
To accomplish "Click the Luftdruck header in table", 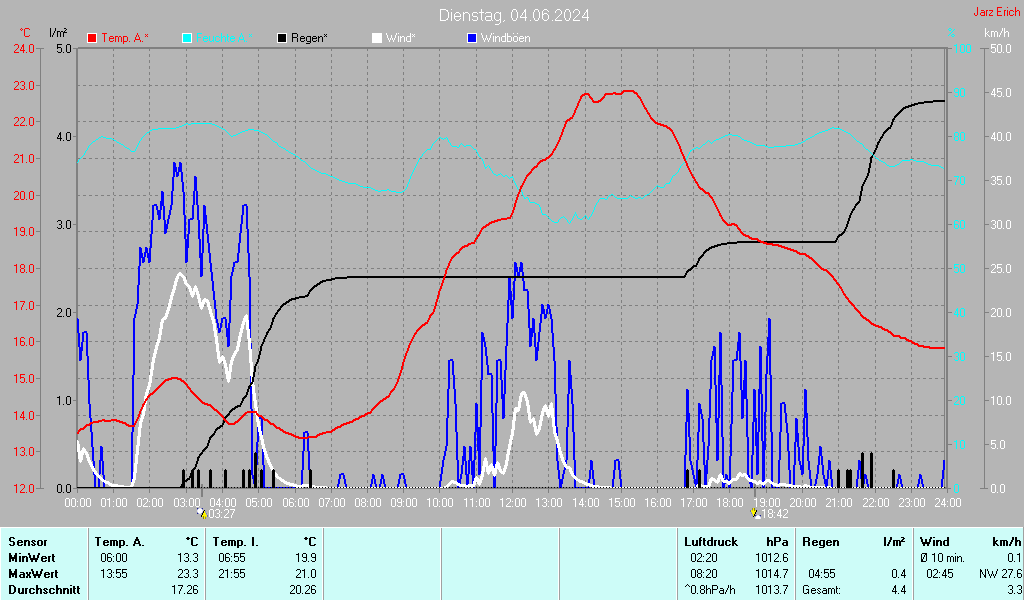I will pyautogui.click(x=711, y=541).
